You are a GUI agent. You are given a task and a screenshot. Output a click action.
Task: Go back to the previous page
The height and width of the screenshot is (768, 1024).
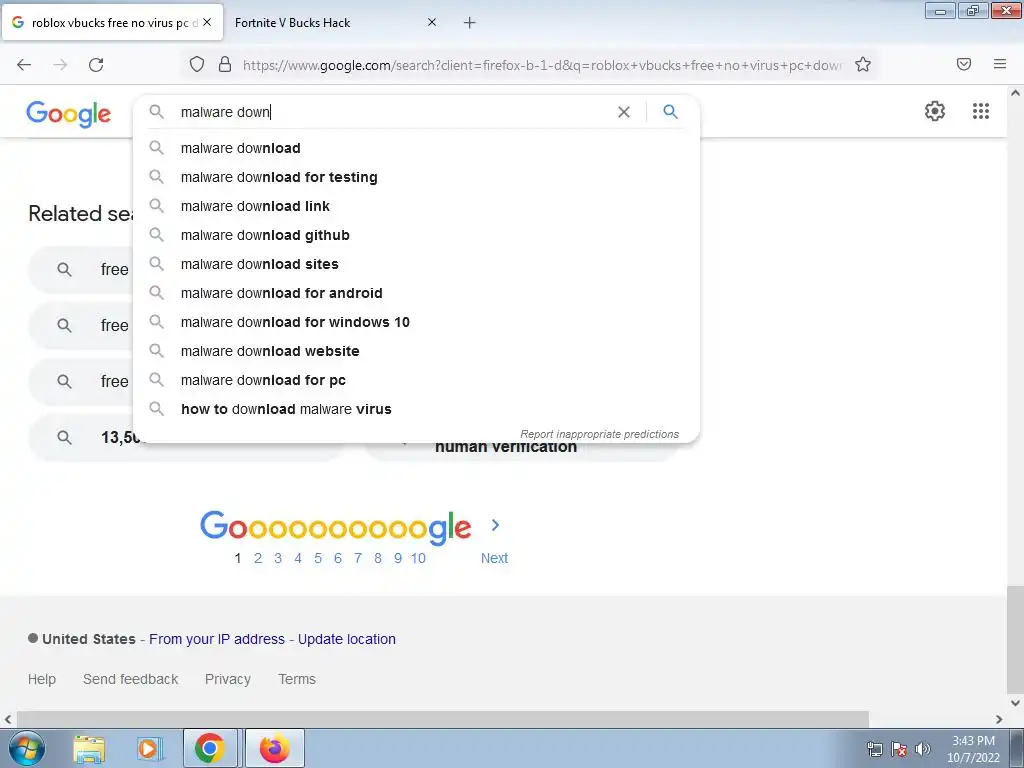(24, 65)
